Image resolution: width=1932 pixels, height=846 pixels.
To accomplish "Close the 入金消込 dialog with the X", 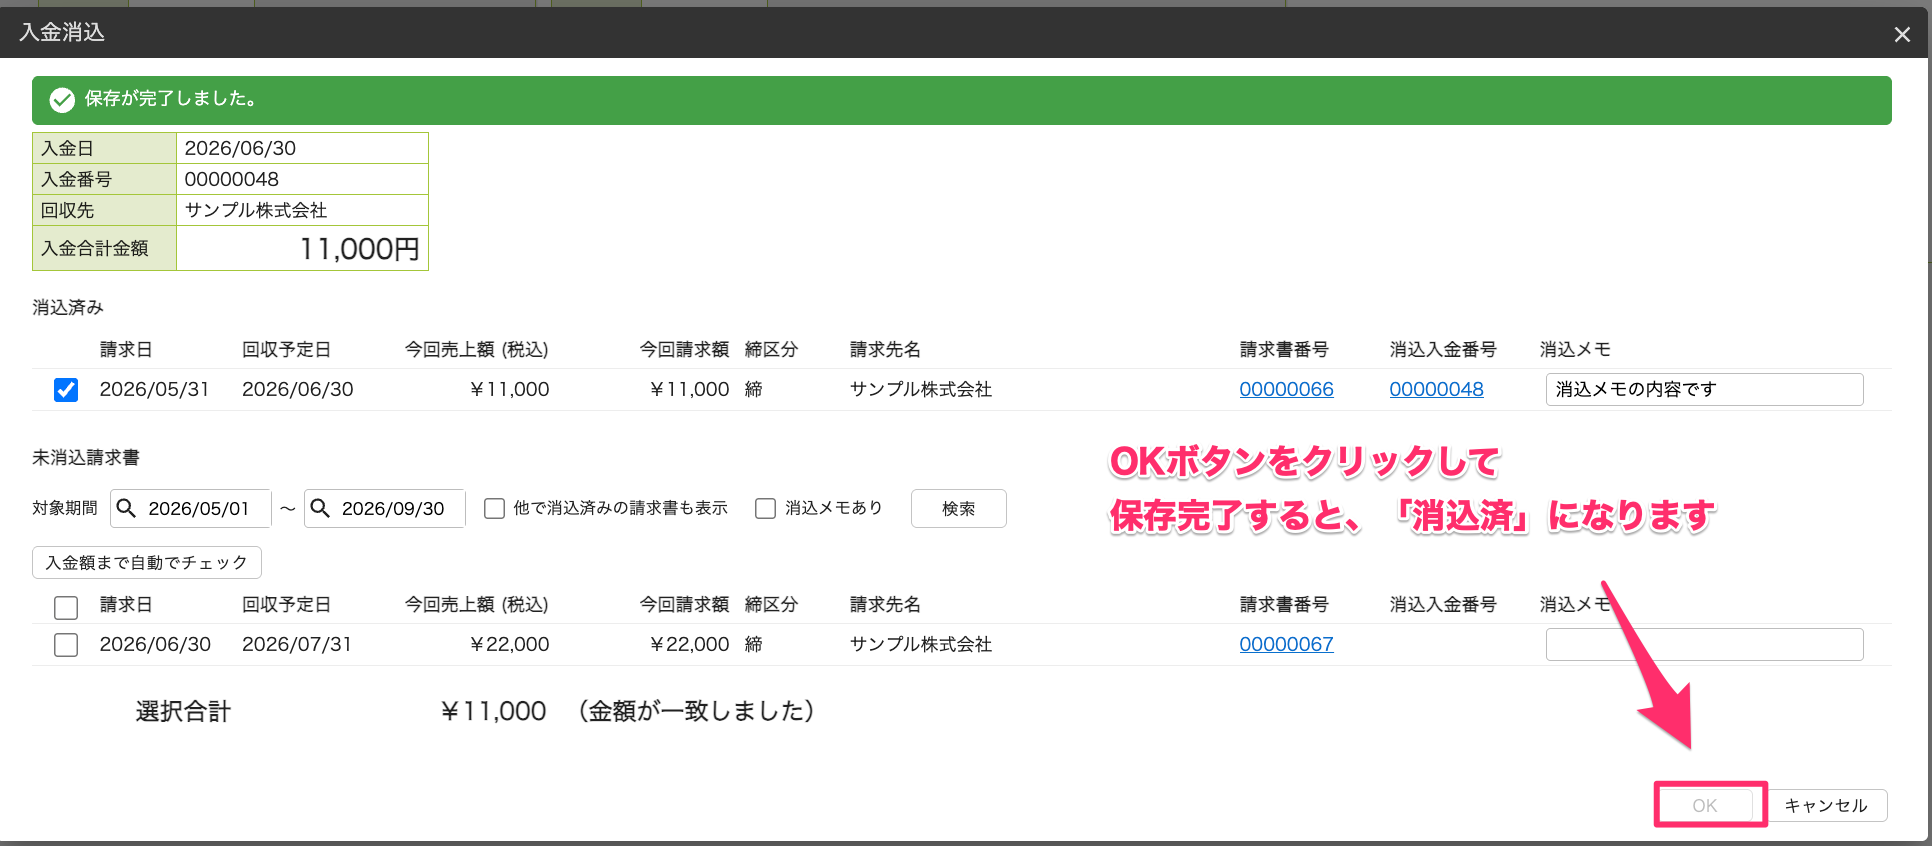I will pos(1902,34).
